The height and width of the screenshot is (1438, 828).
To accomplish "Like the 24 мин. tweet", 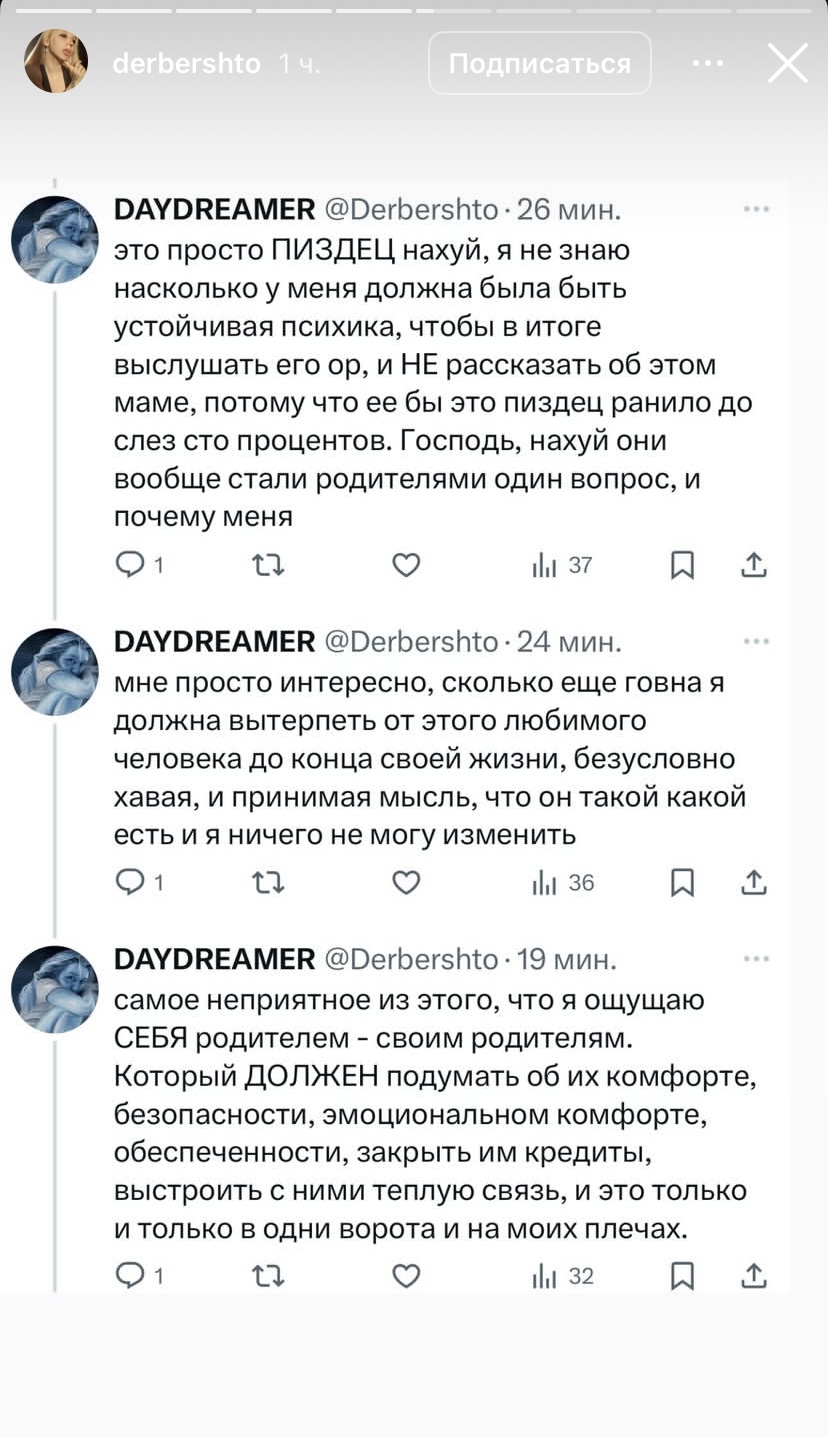I will [405, 883].
